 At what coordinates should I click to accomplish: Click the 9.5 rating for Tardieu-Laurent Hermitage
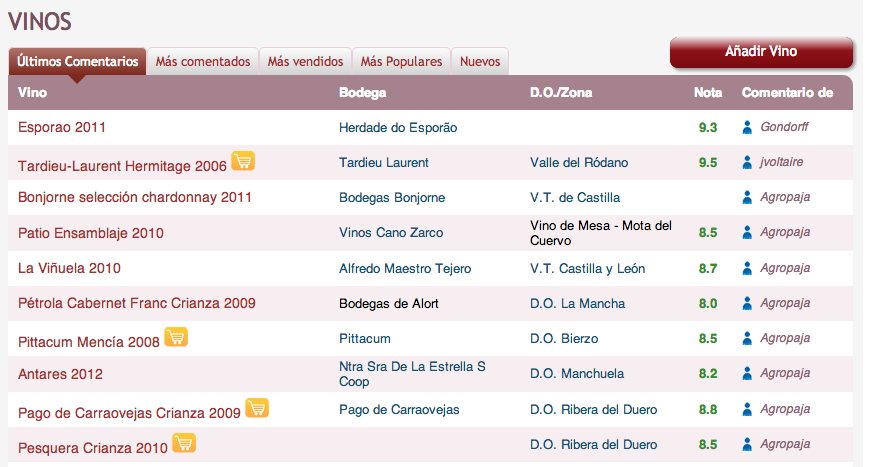[x=708, y=163]
